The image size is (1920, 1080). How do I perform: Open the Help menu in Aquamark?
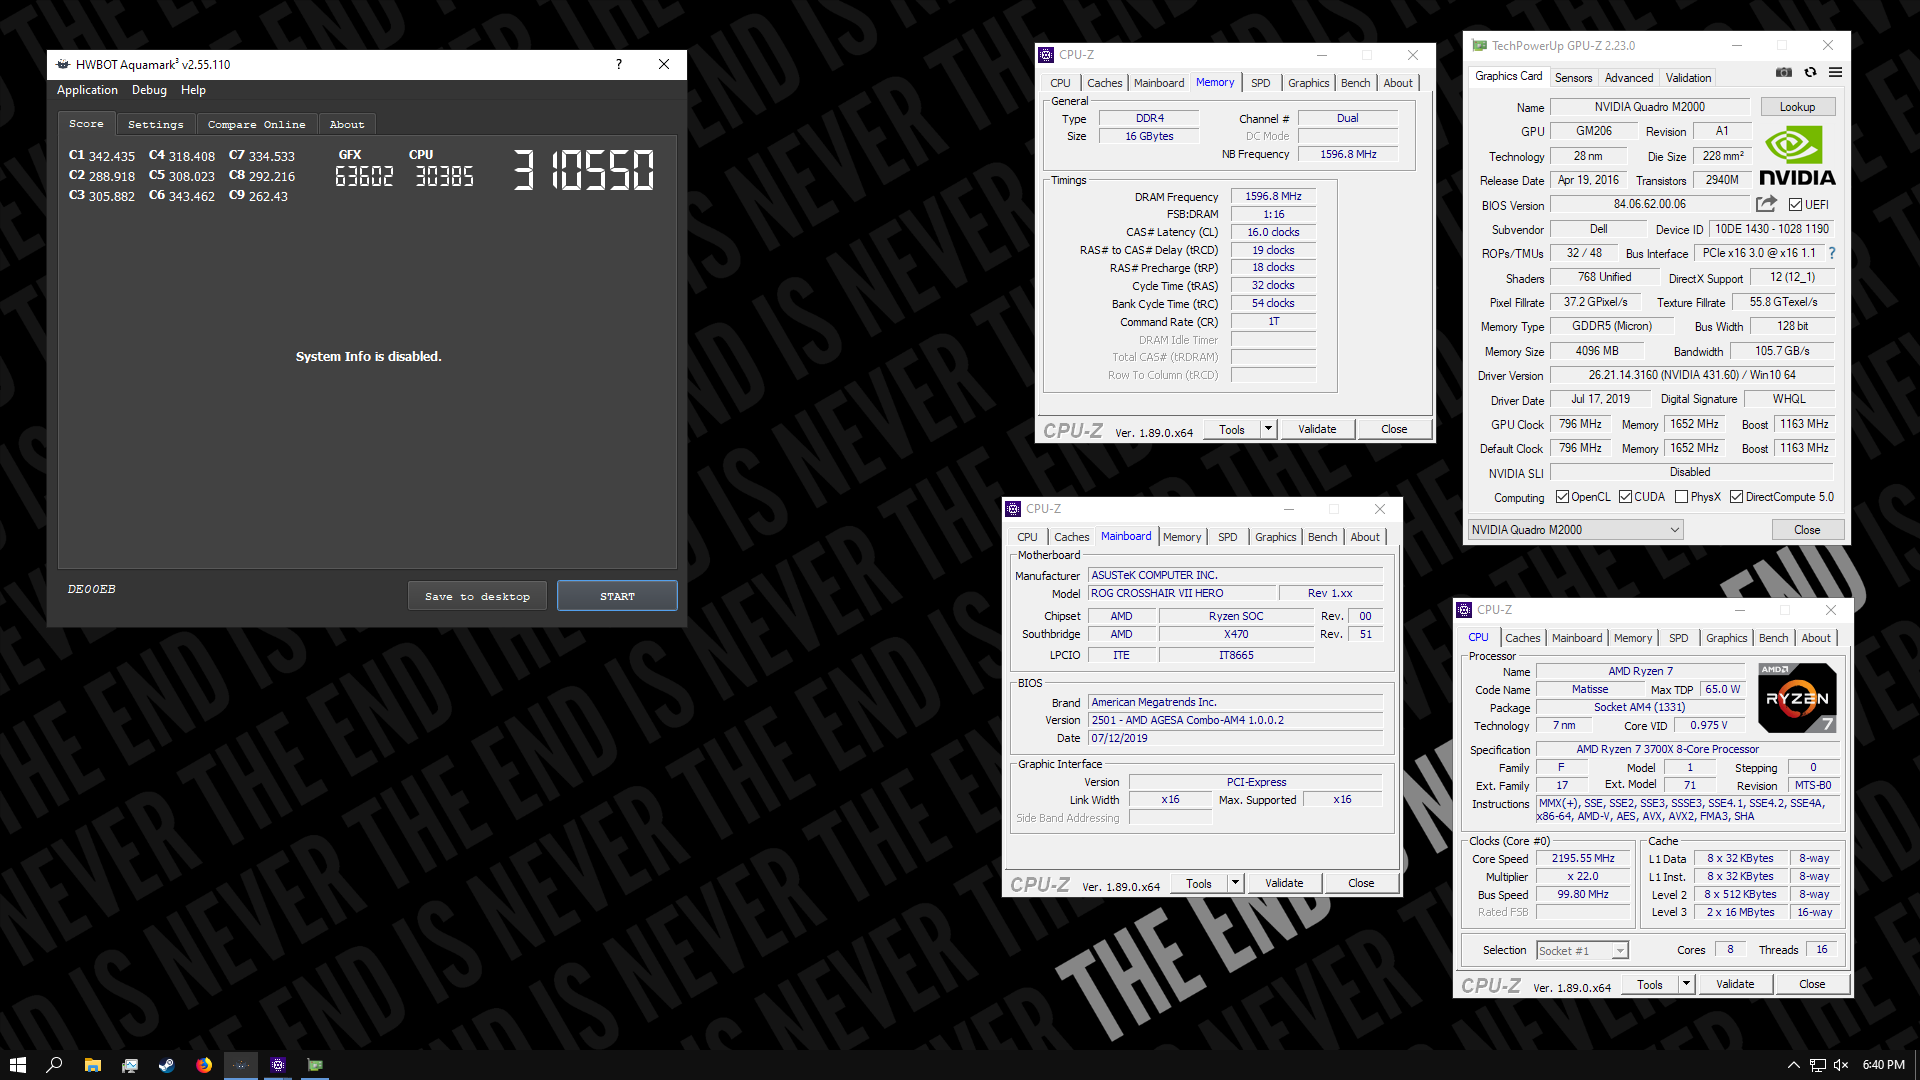click(193, 90)
